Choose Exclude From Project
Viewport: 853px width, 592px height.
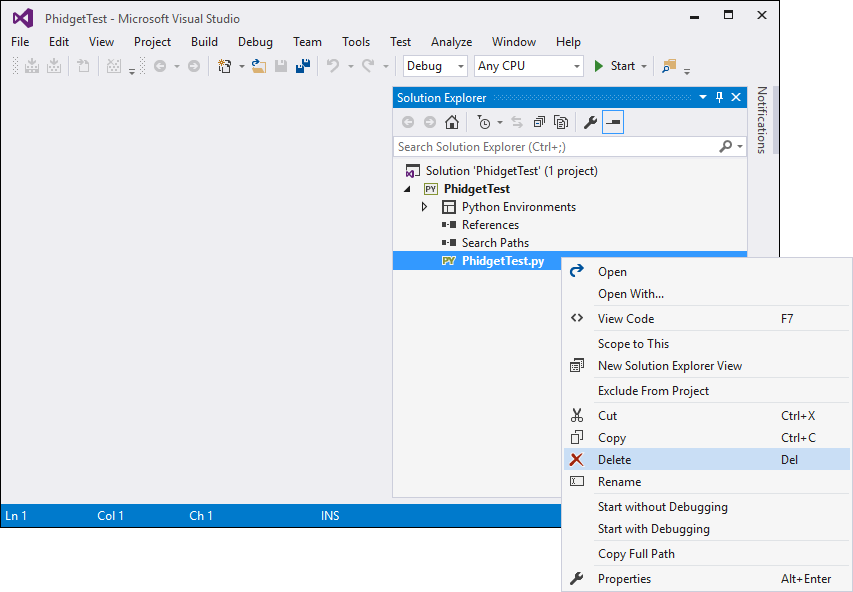[707, 391]
